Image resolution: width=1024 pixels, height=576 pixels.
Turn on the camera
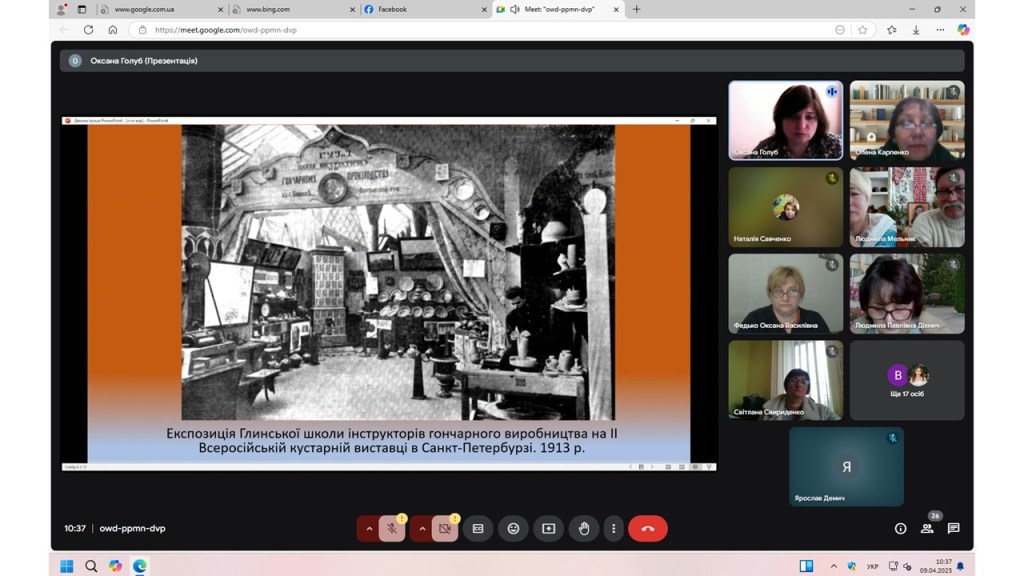pyautogui.click(x=445, y=528)
